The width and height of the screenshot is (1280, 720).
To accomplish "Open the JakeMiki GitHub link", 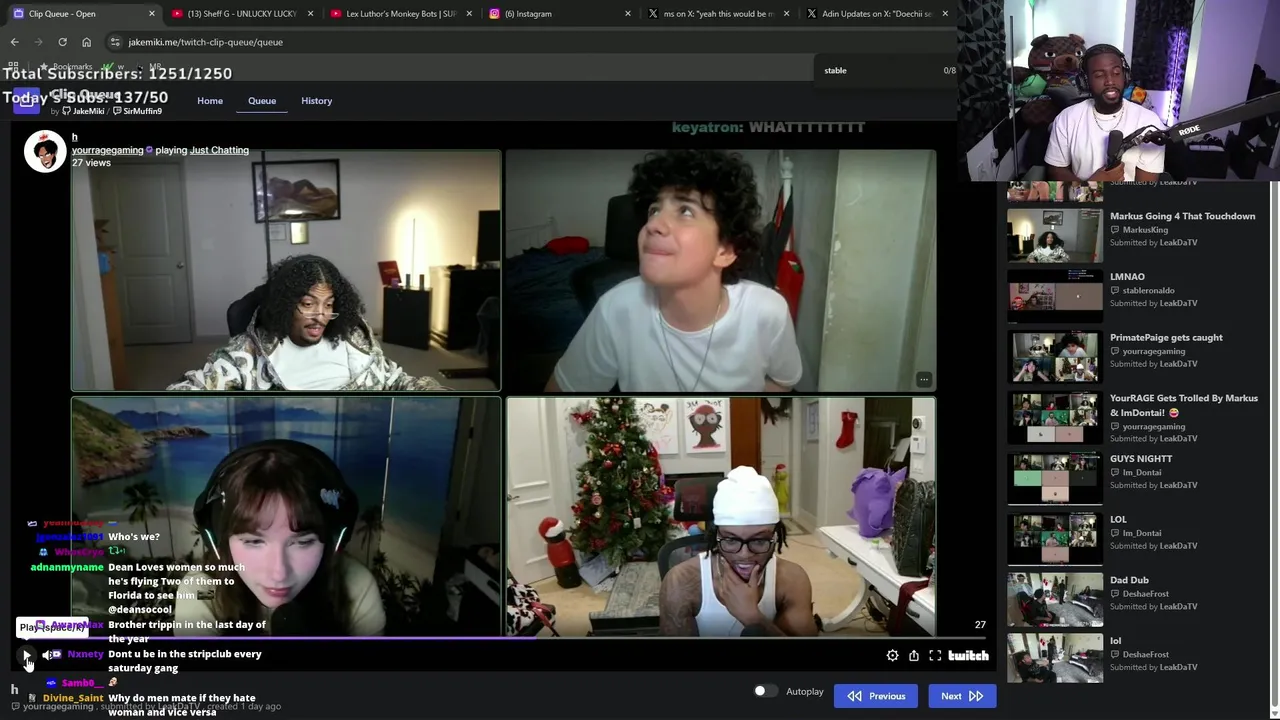I will [85, 111].
